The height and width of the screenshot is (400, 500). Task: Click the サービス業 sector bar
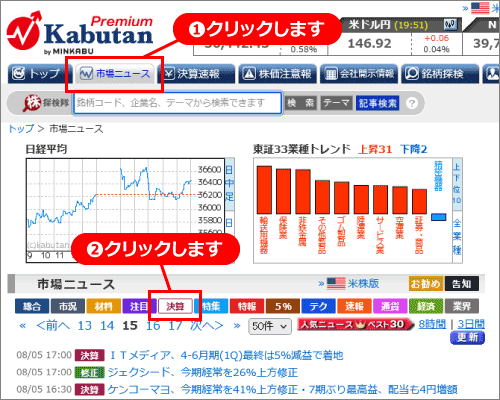(x=380, y=200)
